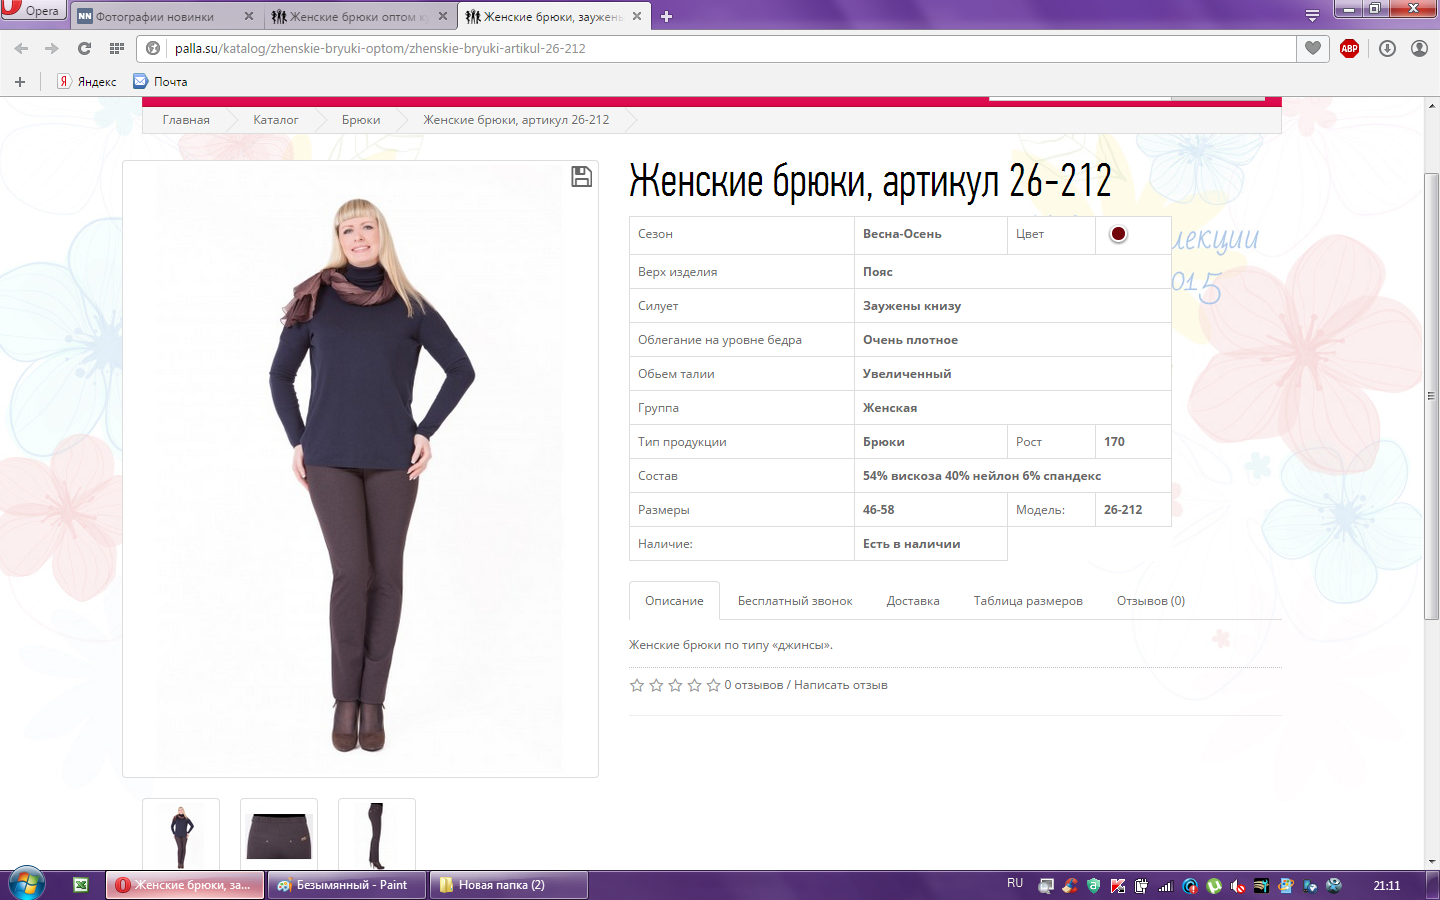The height and width of the screenshot is (900, 1440).
Task: View site information via globe icon
Action: pyautogui.click(x=153, y=48)
